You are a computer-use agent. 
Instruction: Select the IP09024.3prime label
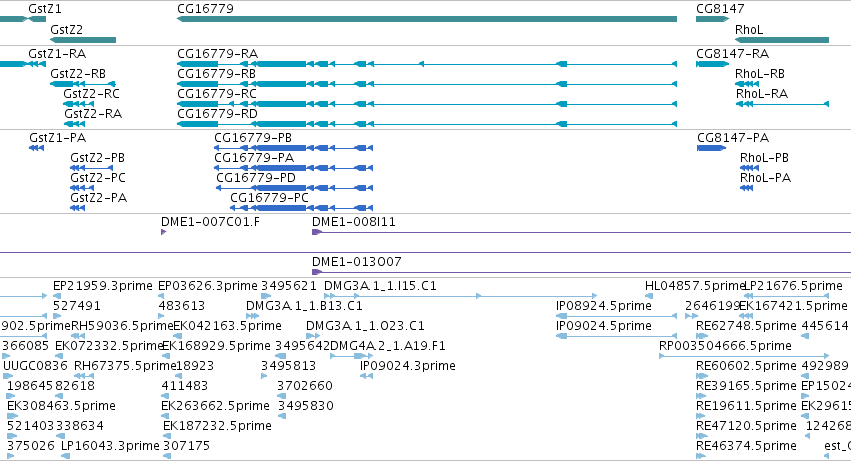coord(408,366)
